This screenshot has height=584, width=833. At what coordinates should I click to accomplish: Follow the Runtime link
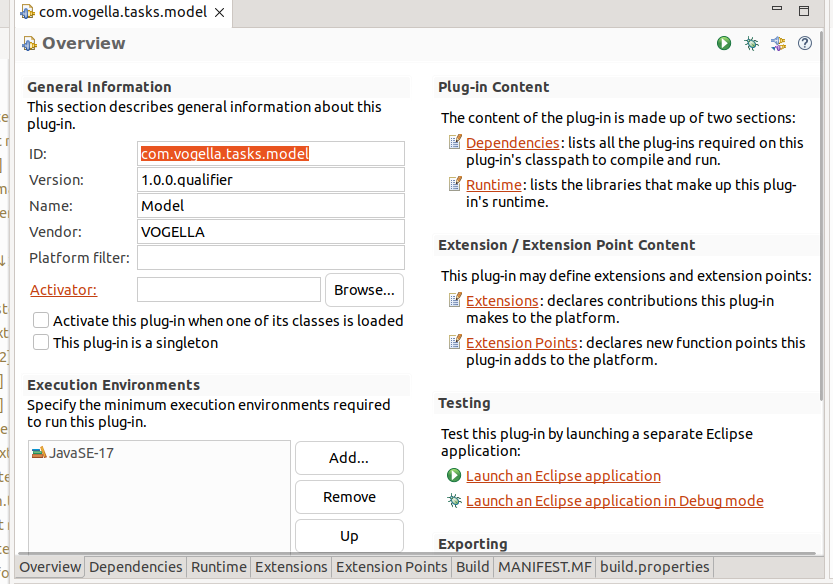494,185
